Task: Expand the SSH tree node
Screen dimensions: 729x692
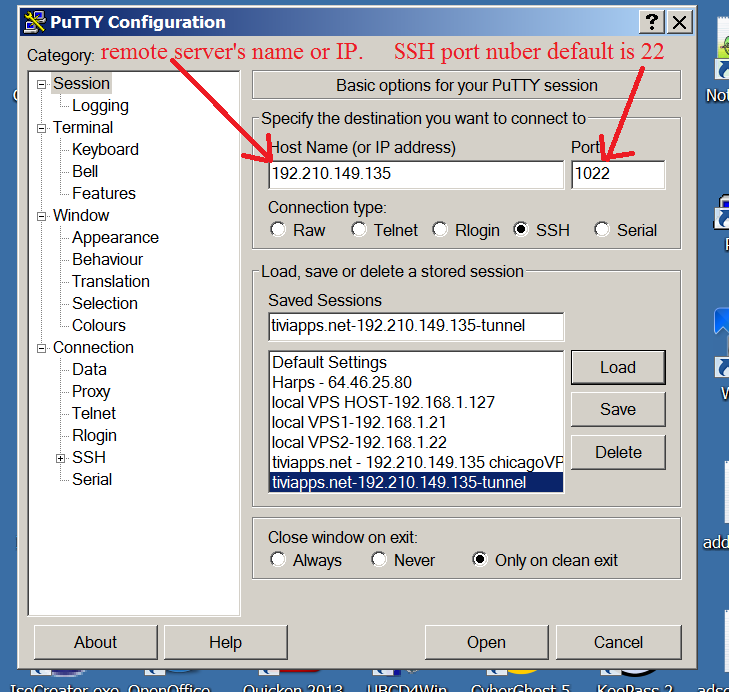Action: (x=60, y=459)
